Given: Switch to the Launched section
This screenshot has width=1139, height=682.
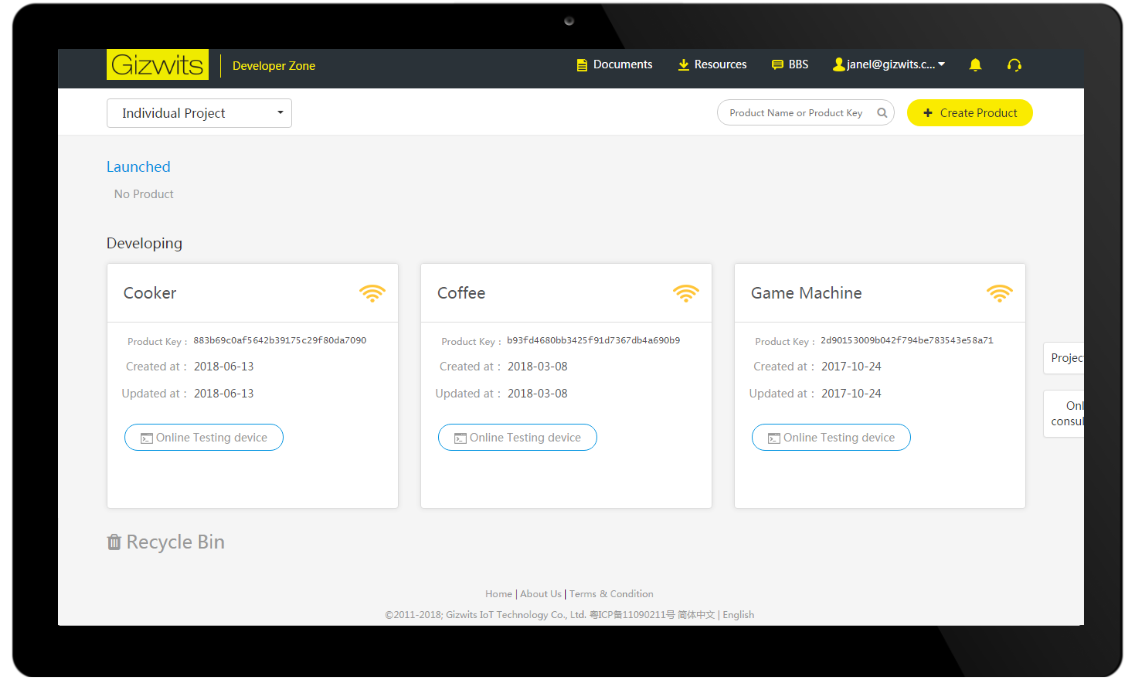Looking at the screenshot, I should pos(138,166).
